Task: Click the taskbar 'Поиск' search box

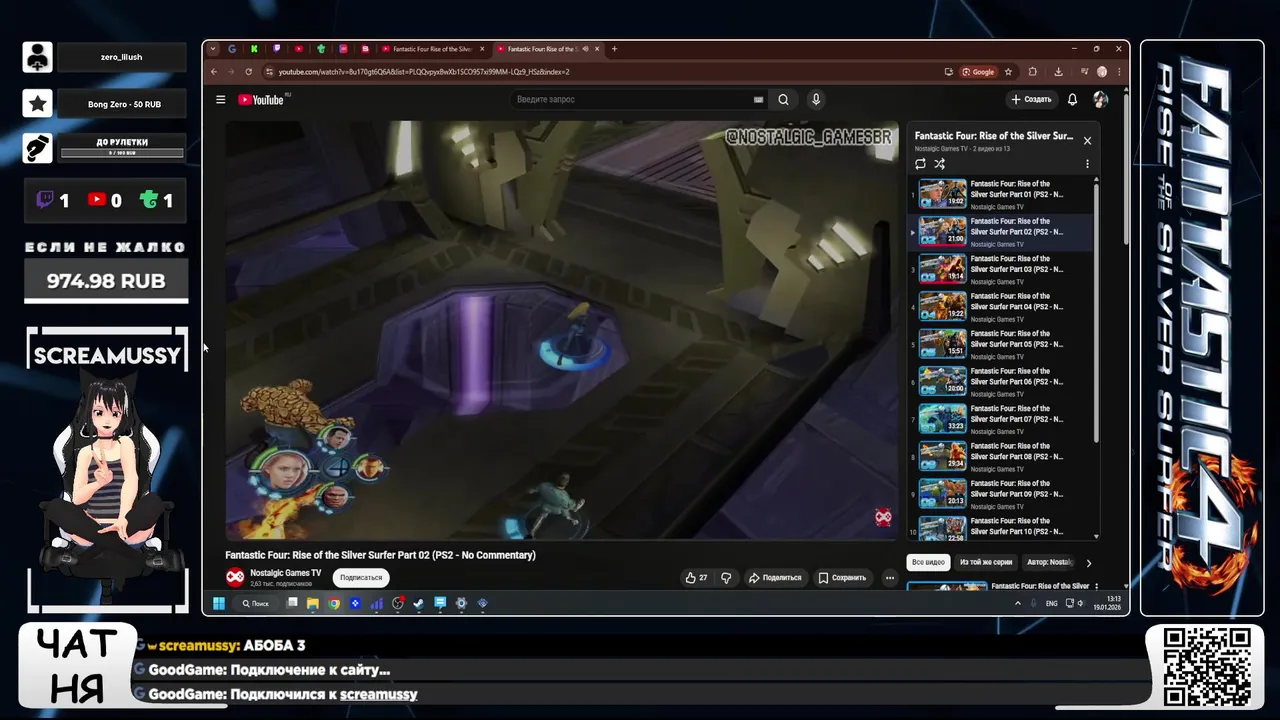Action: point(256,603)
